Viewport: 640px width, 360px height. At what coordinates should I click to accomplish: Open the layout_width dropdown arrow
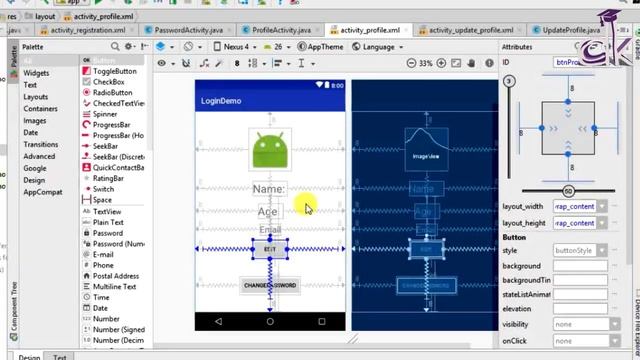[602, 206]
